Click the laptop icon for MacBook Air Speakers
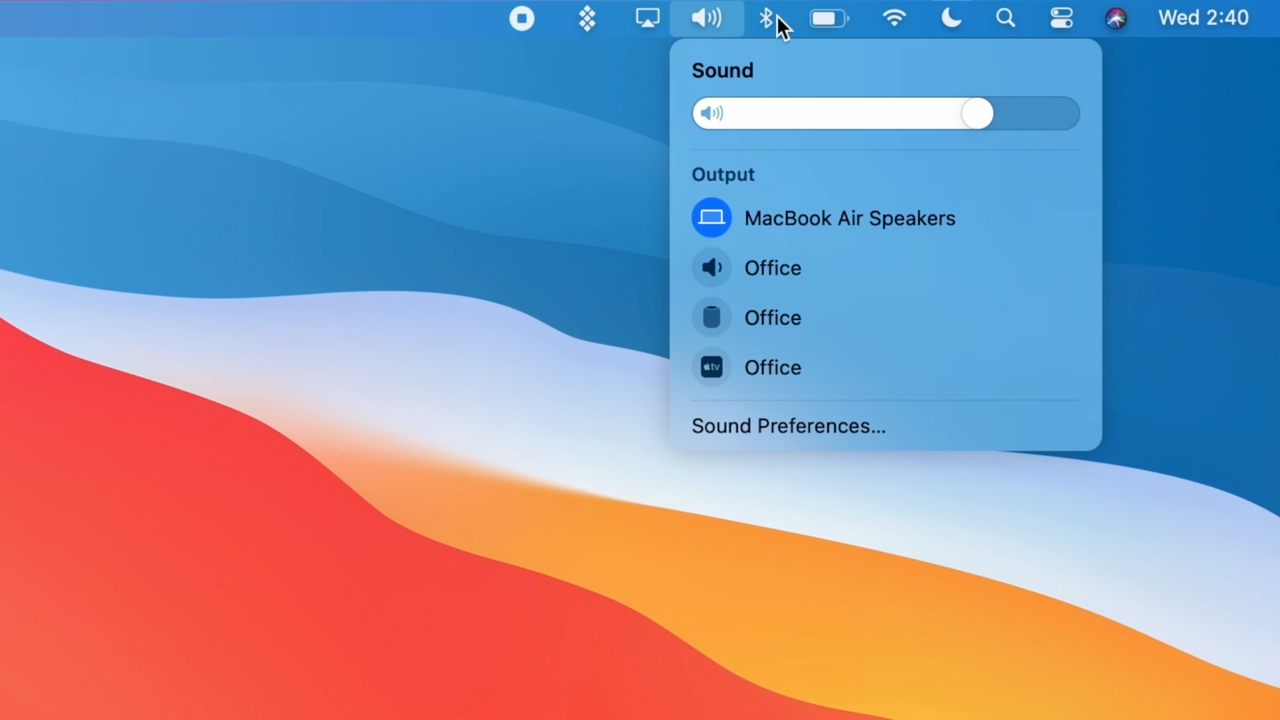The width and height of the screenshot is (1280, 720). click(x=712, y=218)
